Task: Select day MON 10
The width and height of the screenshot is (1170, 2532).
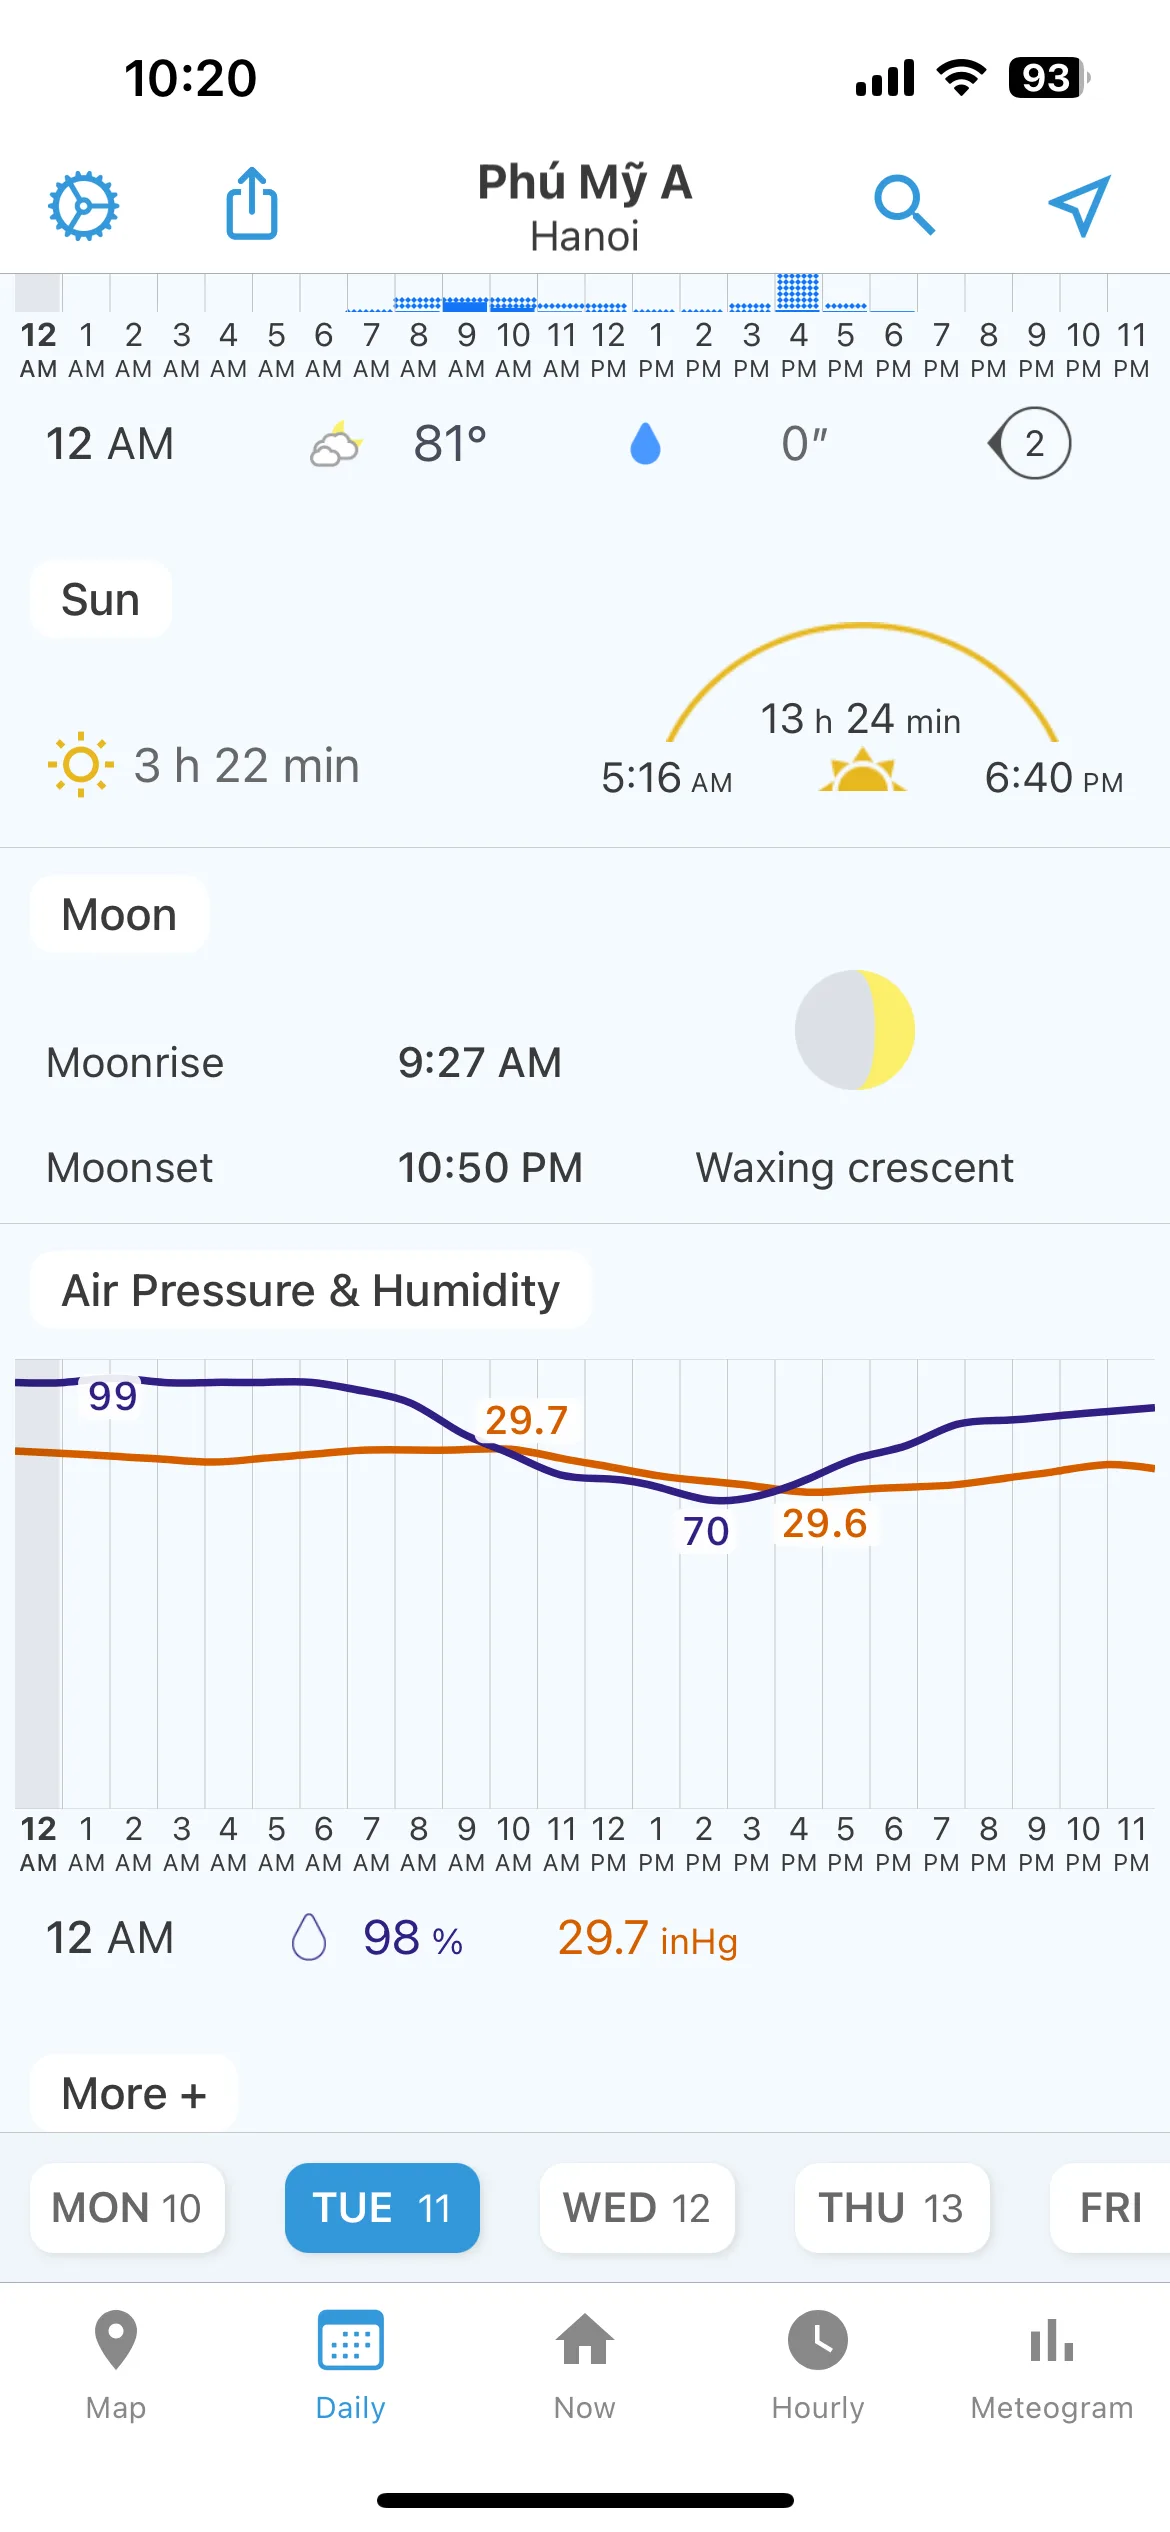Action: (127, 2207)
